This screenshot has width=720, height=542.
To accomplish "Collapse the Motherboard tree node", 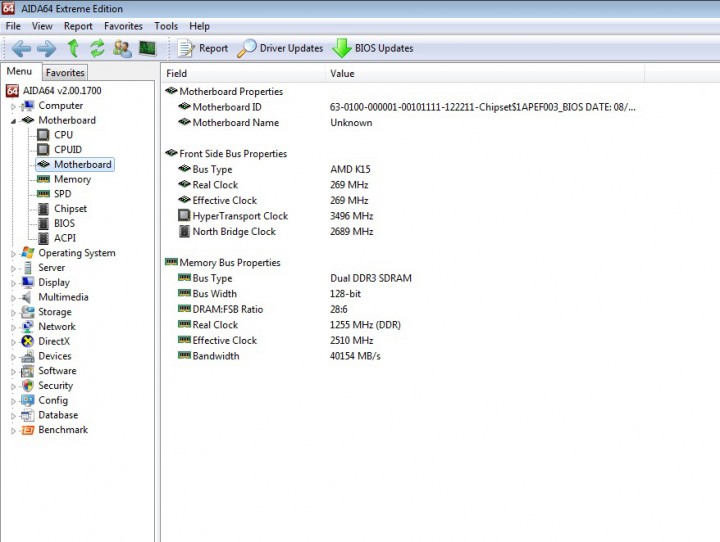I will 13,121.
